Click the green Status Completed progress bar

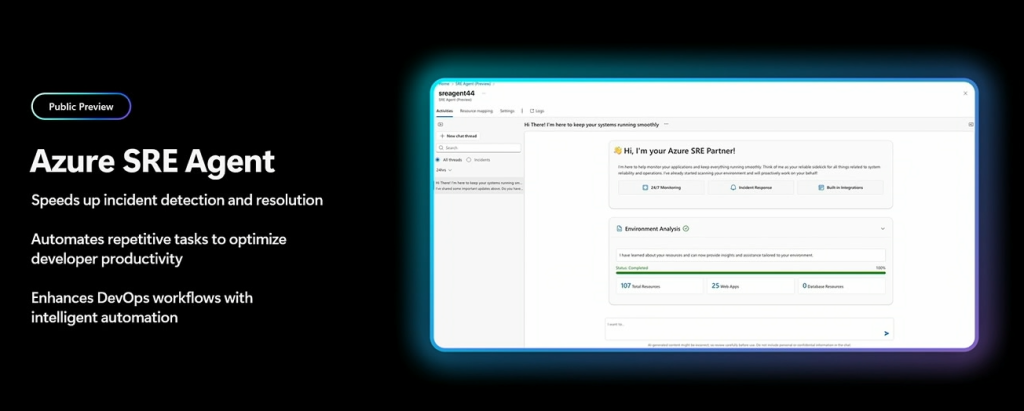(x=750, y=272)
